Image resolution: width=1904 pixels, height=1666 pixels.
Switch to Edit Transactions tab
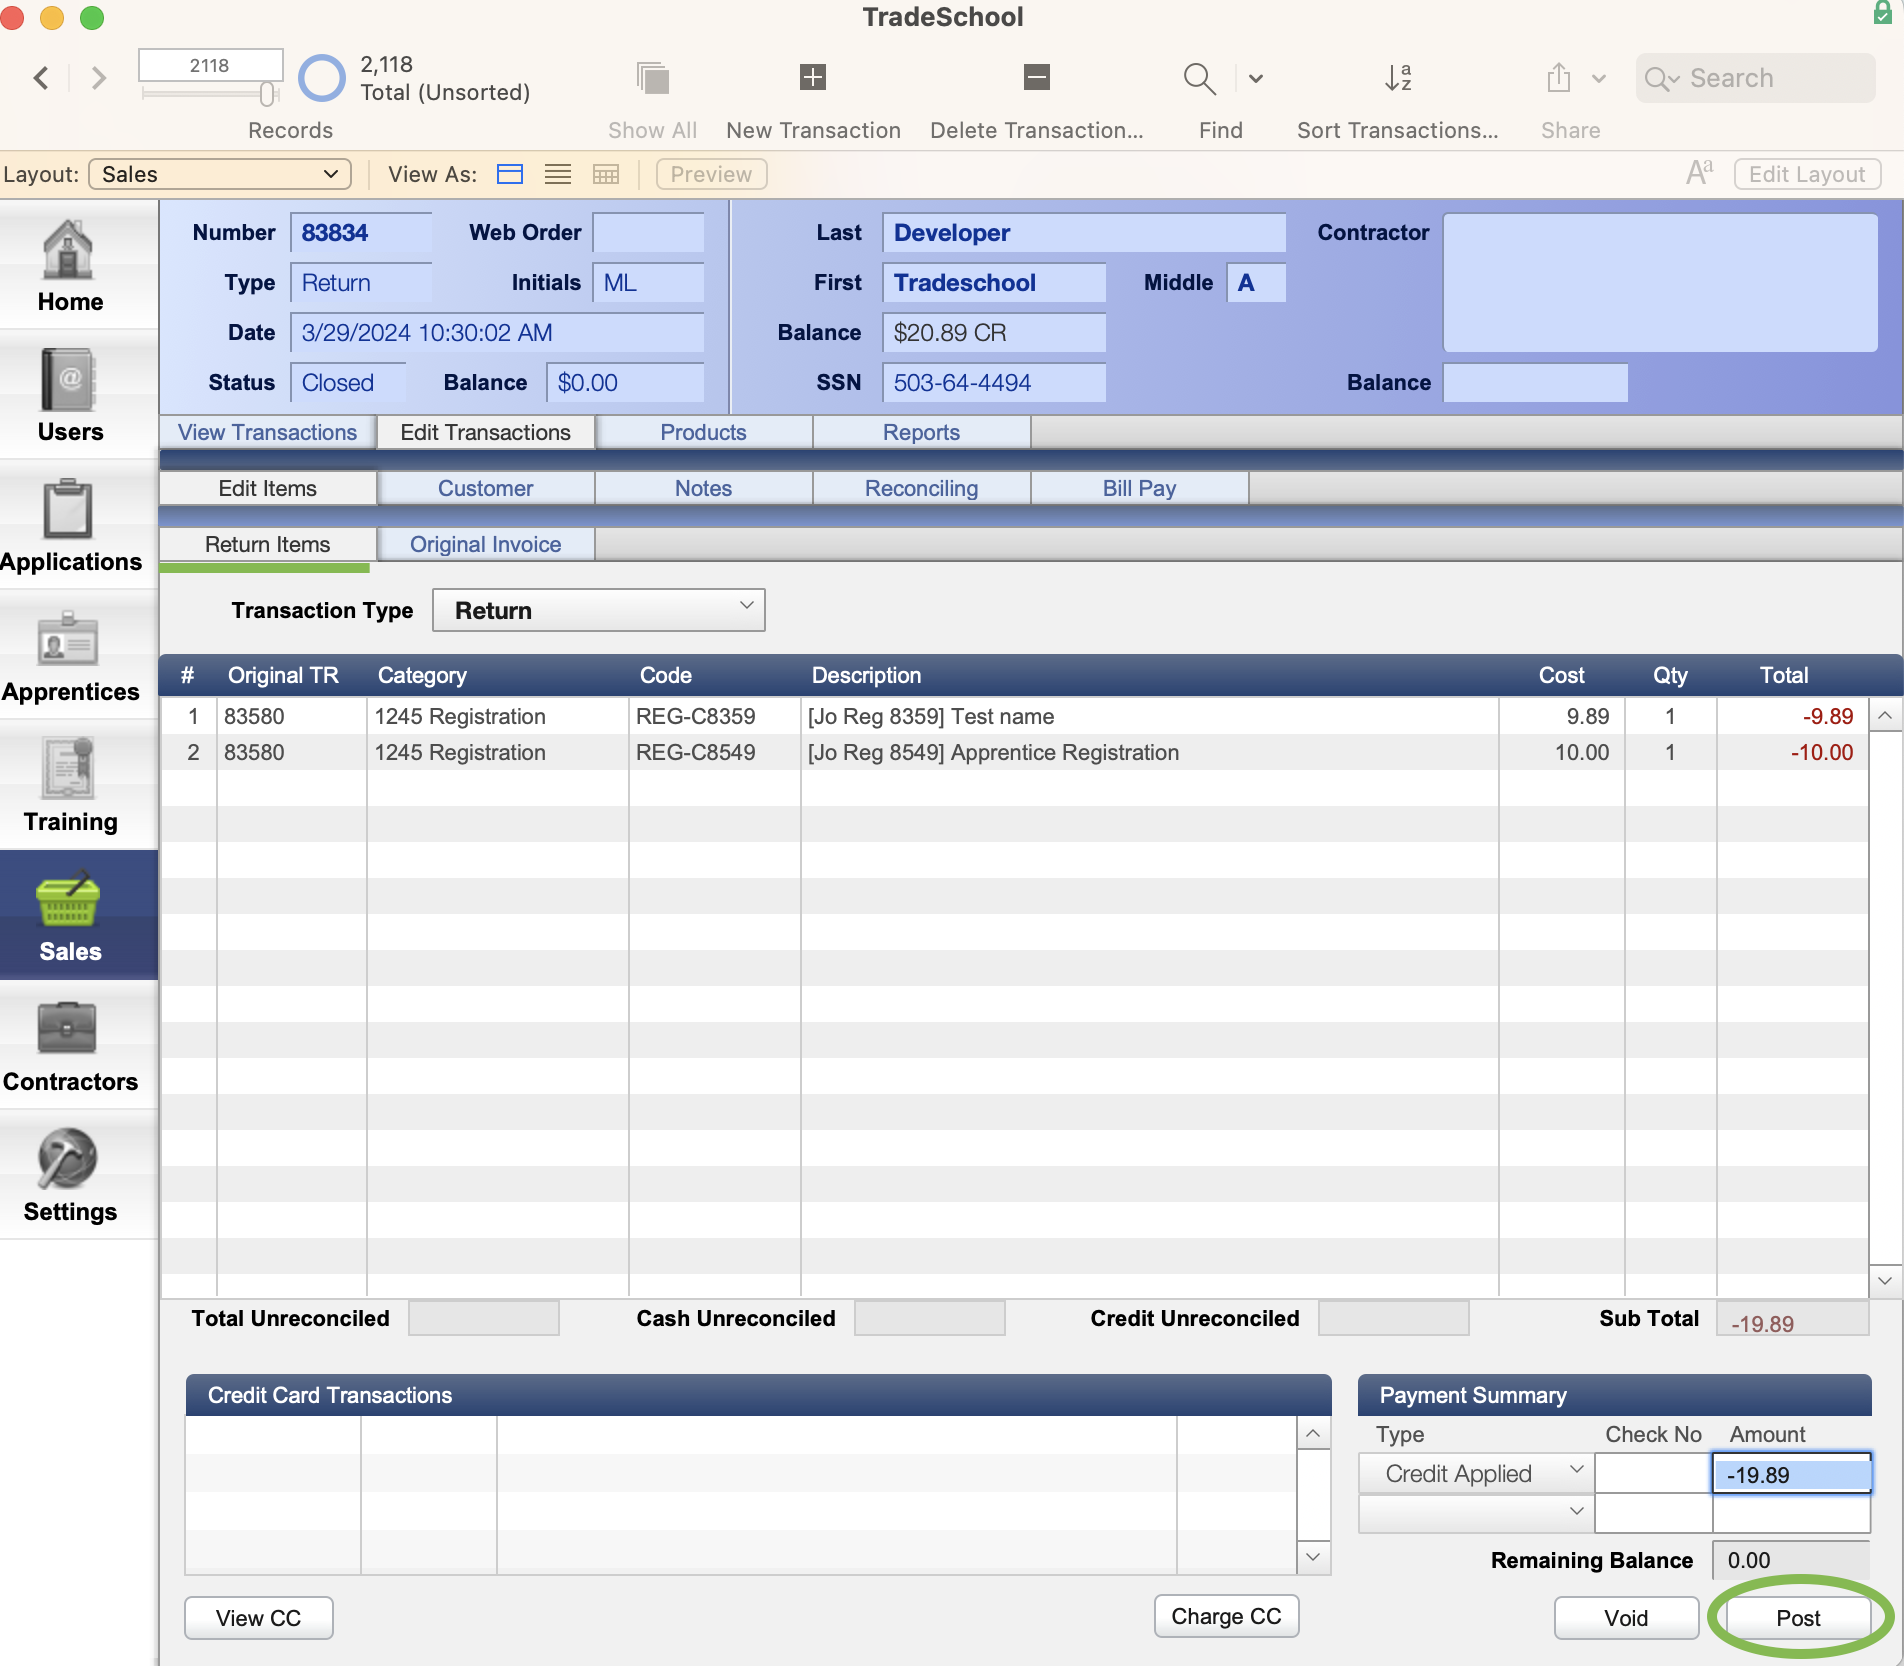[x=485, y=432]
